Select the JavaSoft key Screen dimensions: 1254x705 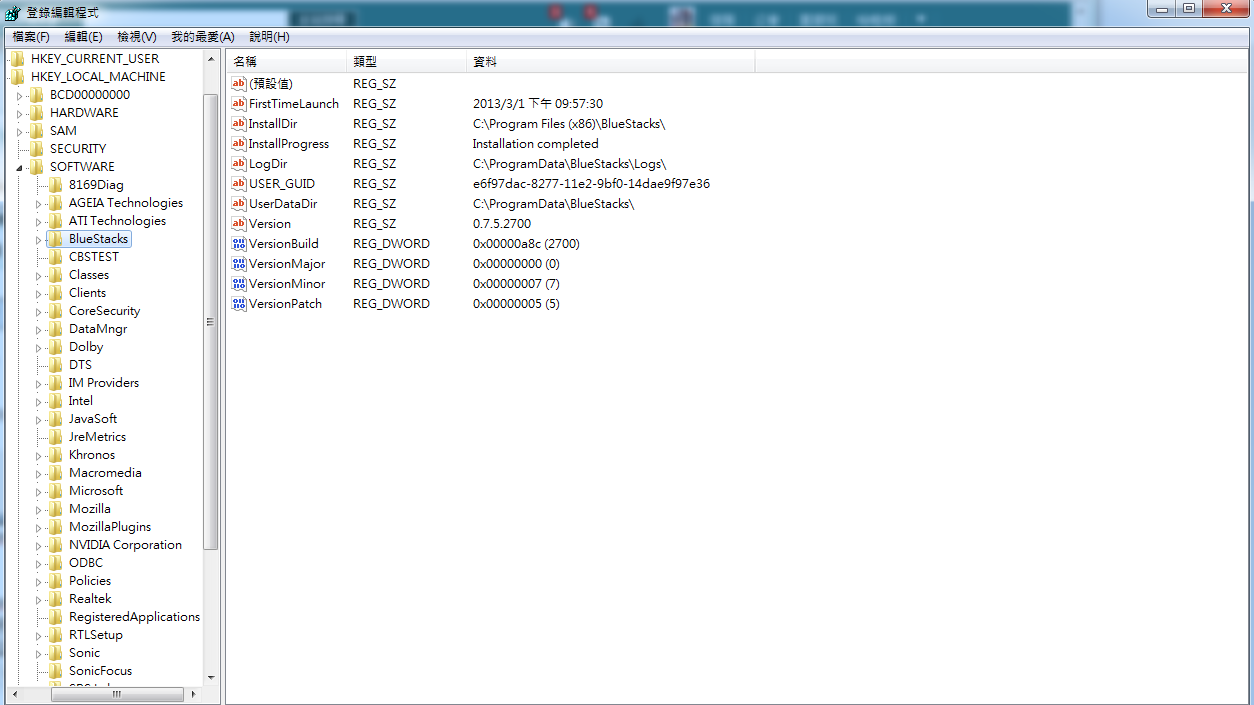[93, 419]
